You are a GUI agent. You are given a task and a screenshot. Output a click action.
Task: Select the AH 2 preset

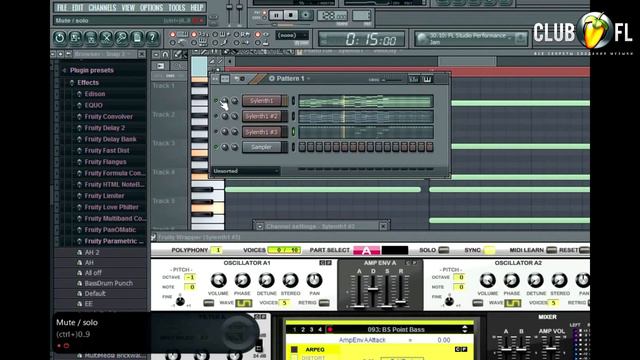click(92, 252)
